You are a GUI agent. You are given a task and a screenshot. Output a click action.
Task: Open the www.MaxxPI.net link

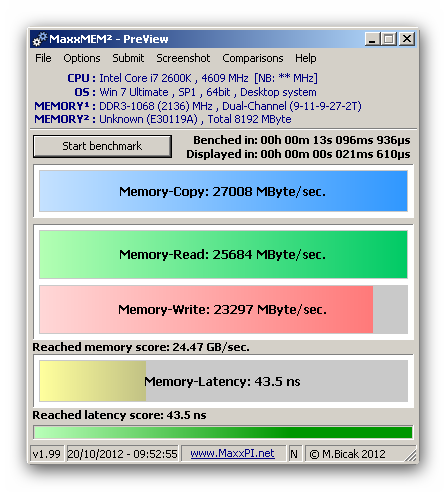click(x=232, y=454)
